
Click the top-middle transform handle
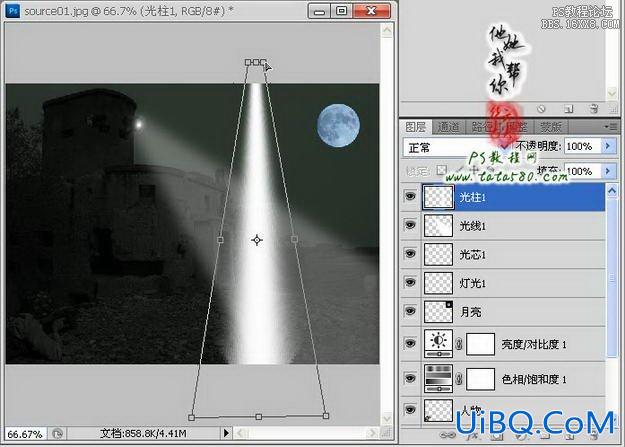[x=256, y=62]
